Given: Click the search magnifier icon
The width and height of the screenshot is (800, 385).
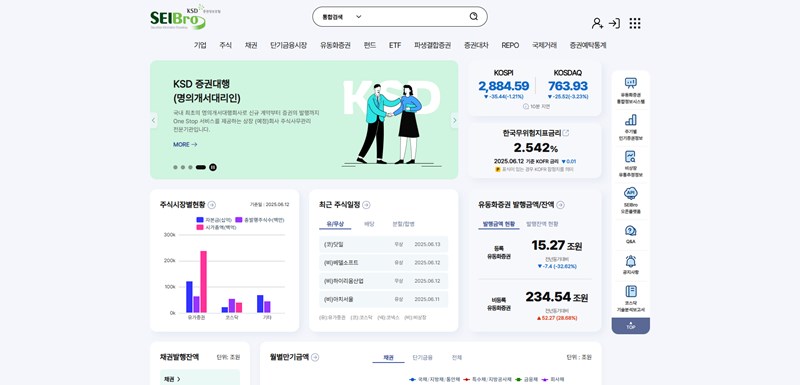Looking at the screenshot, I should [473, 16].
